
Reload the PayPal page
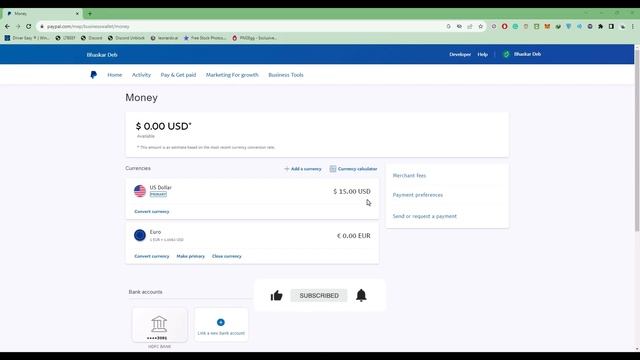click(x=29, y=26)
